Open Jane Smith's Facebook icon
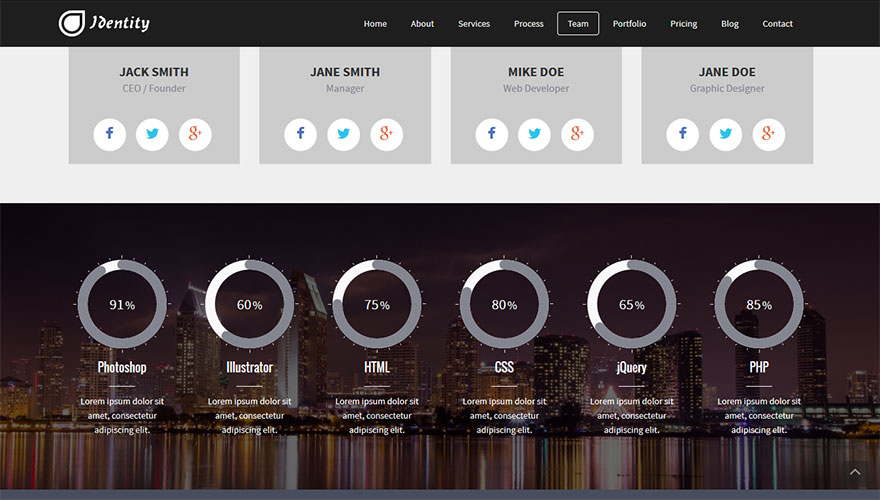 coord(300,134)
